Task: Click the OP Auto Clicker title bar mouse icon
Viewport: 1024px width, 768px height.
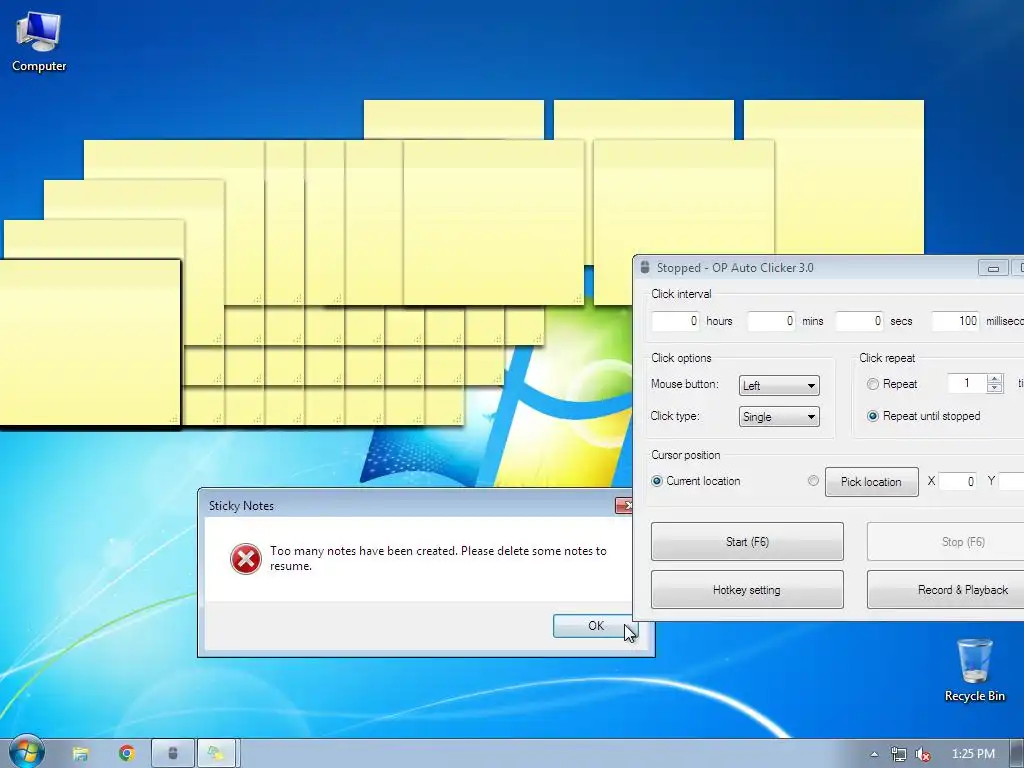Action: tap(645, 267)
